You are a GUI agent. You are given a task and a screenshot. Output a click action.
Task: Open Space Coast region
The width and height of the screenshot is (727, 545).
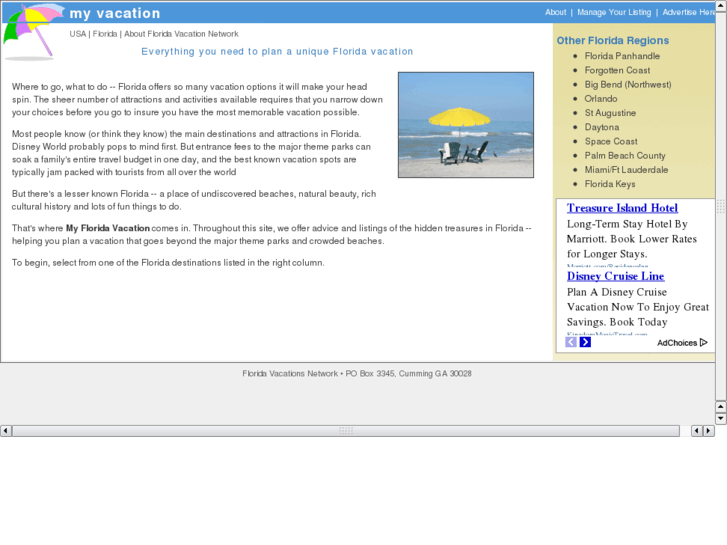coord(611,141)
